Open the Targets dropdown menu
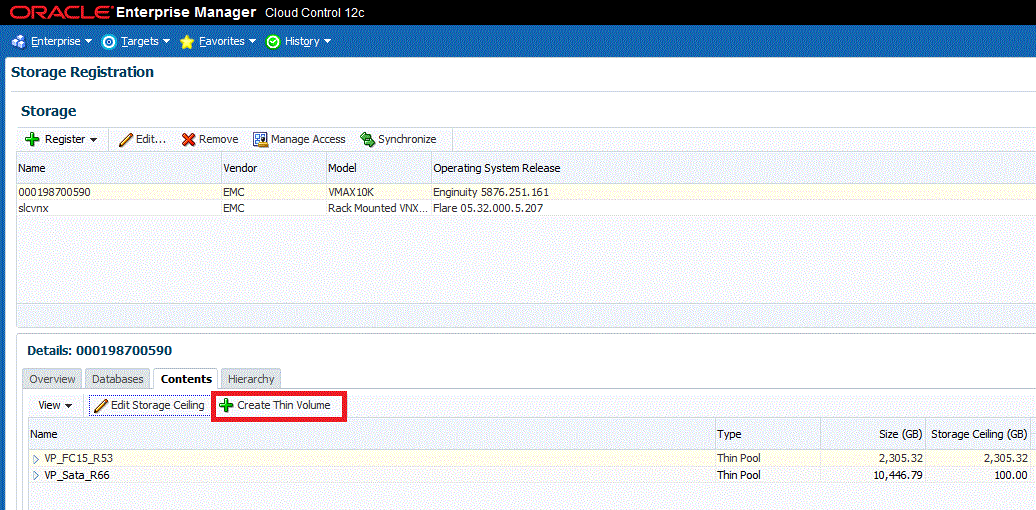1036x510 pixels. pos(145,42)
